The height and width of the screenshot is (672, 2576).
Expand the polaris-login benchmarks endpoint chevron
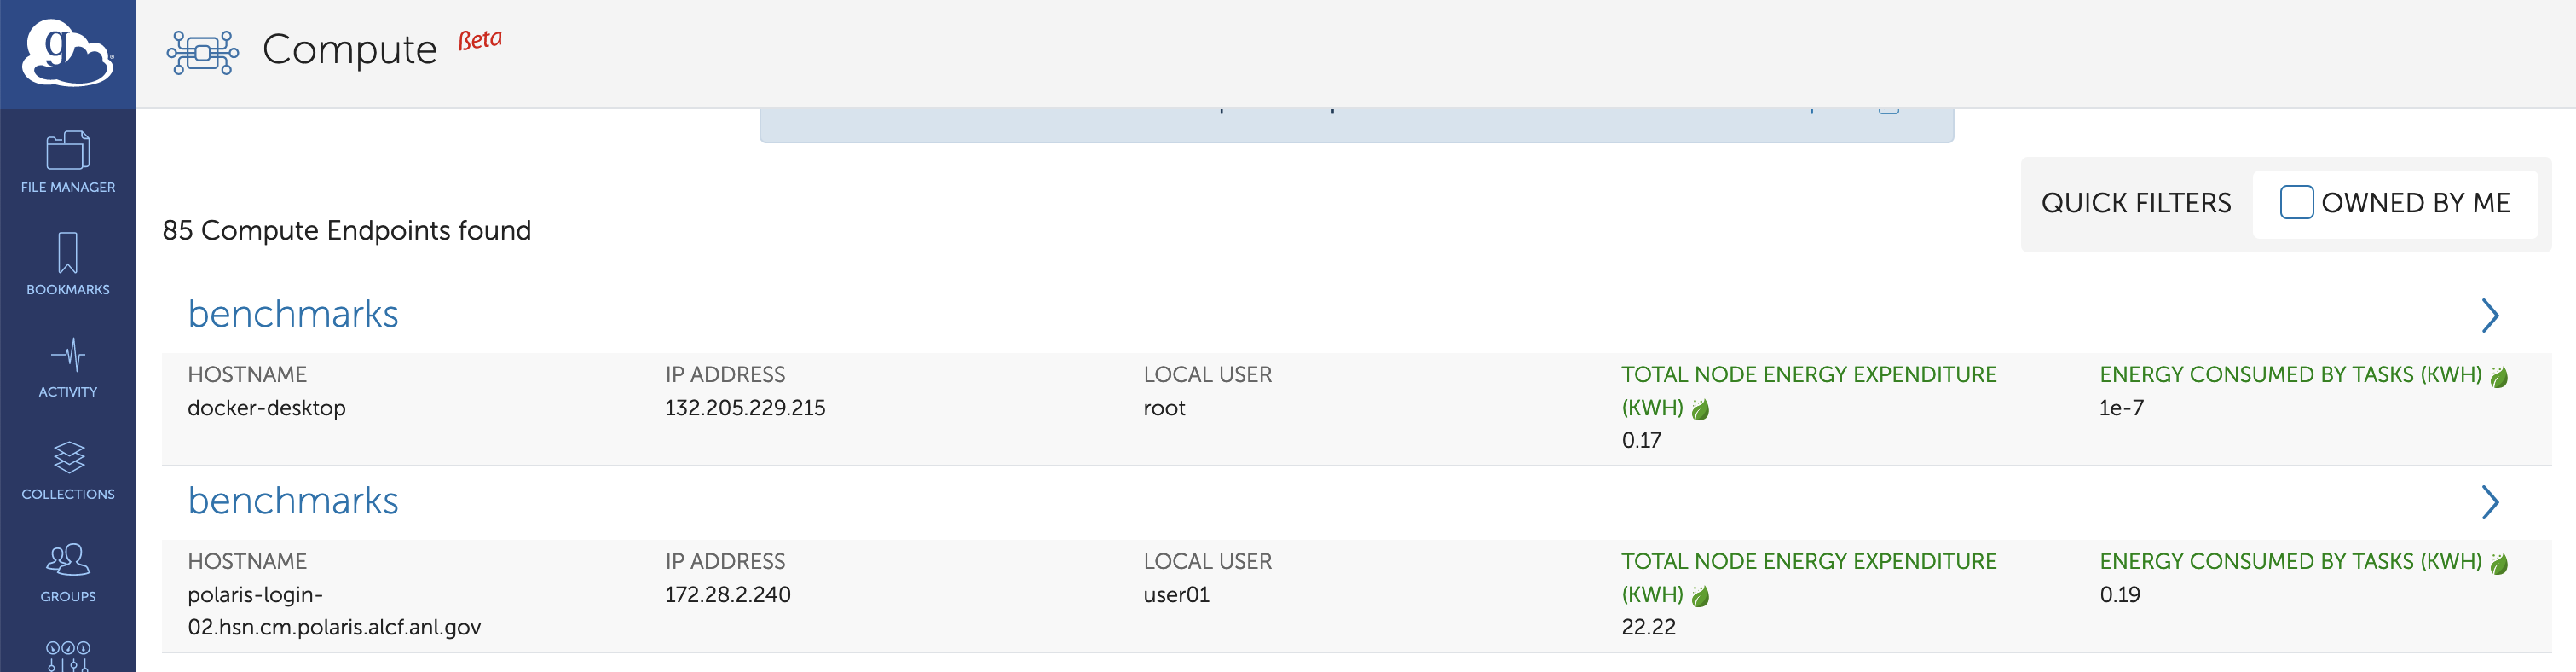tap(2490, 502)
